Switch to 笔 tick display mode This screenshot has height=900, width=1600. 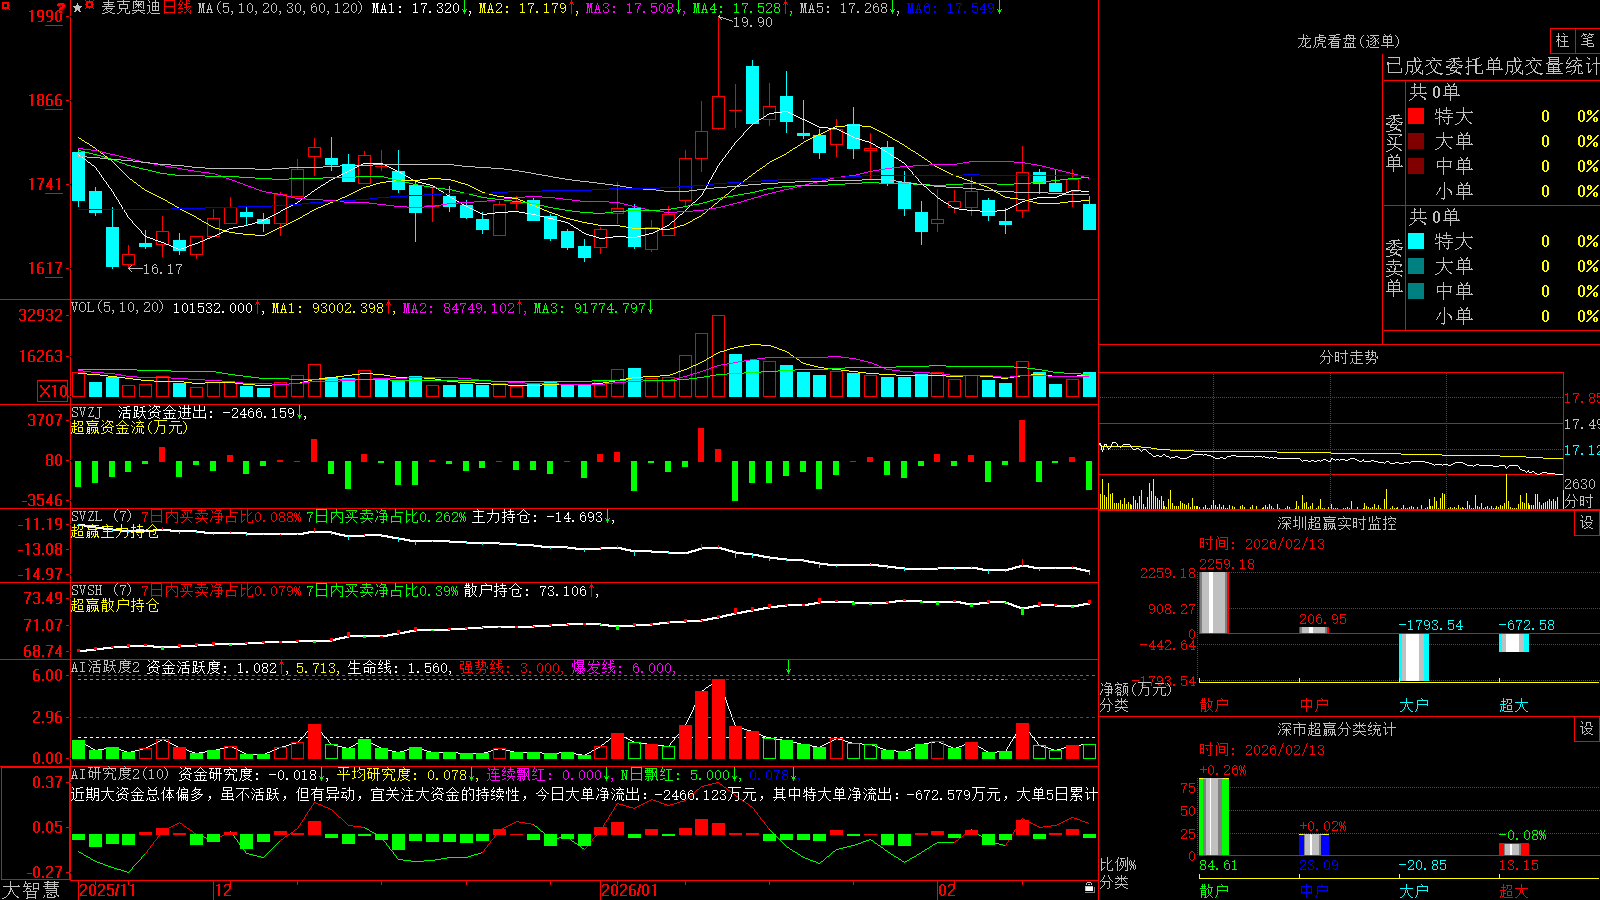[1587, 40]
